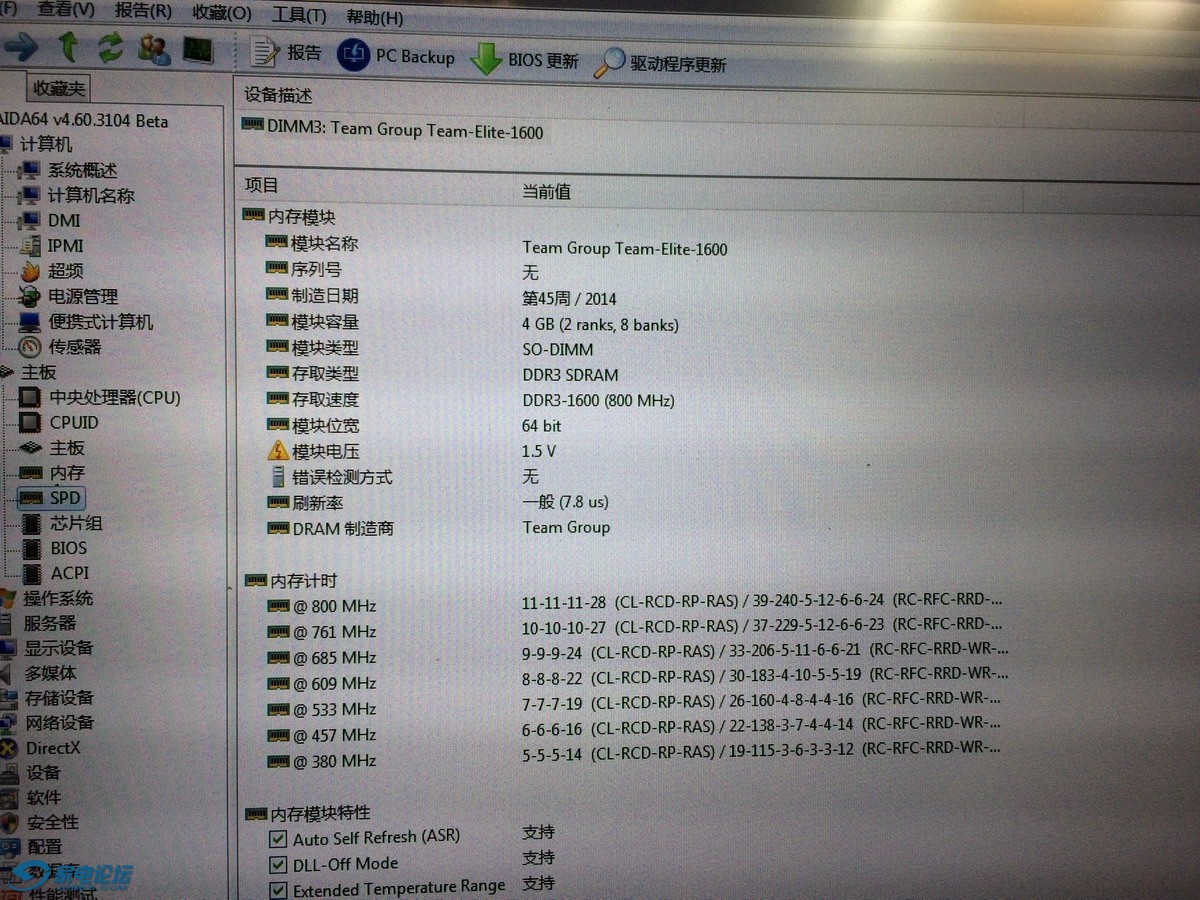Switch to the 收藏夹 tab

point(59,88)
